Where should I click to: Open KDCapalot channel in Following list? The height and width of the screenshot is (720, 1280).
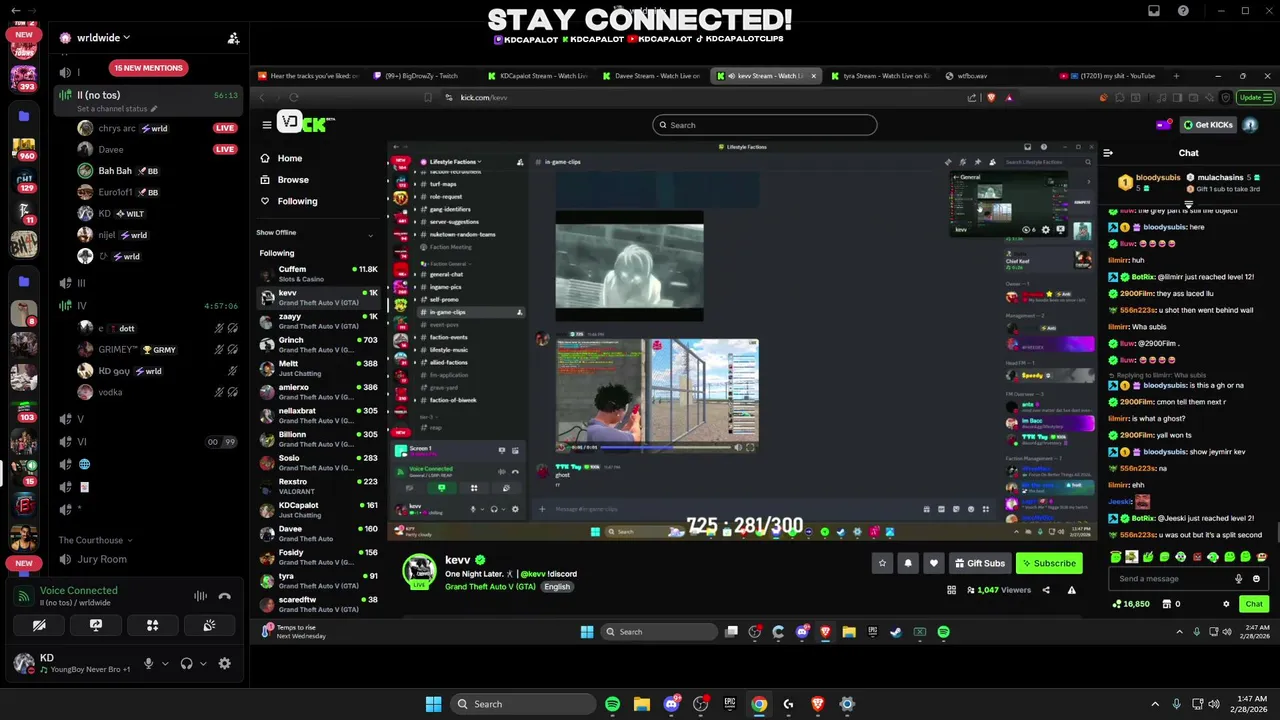318,510
